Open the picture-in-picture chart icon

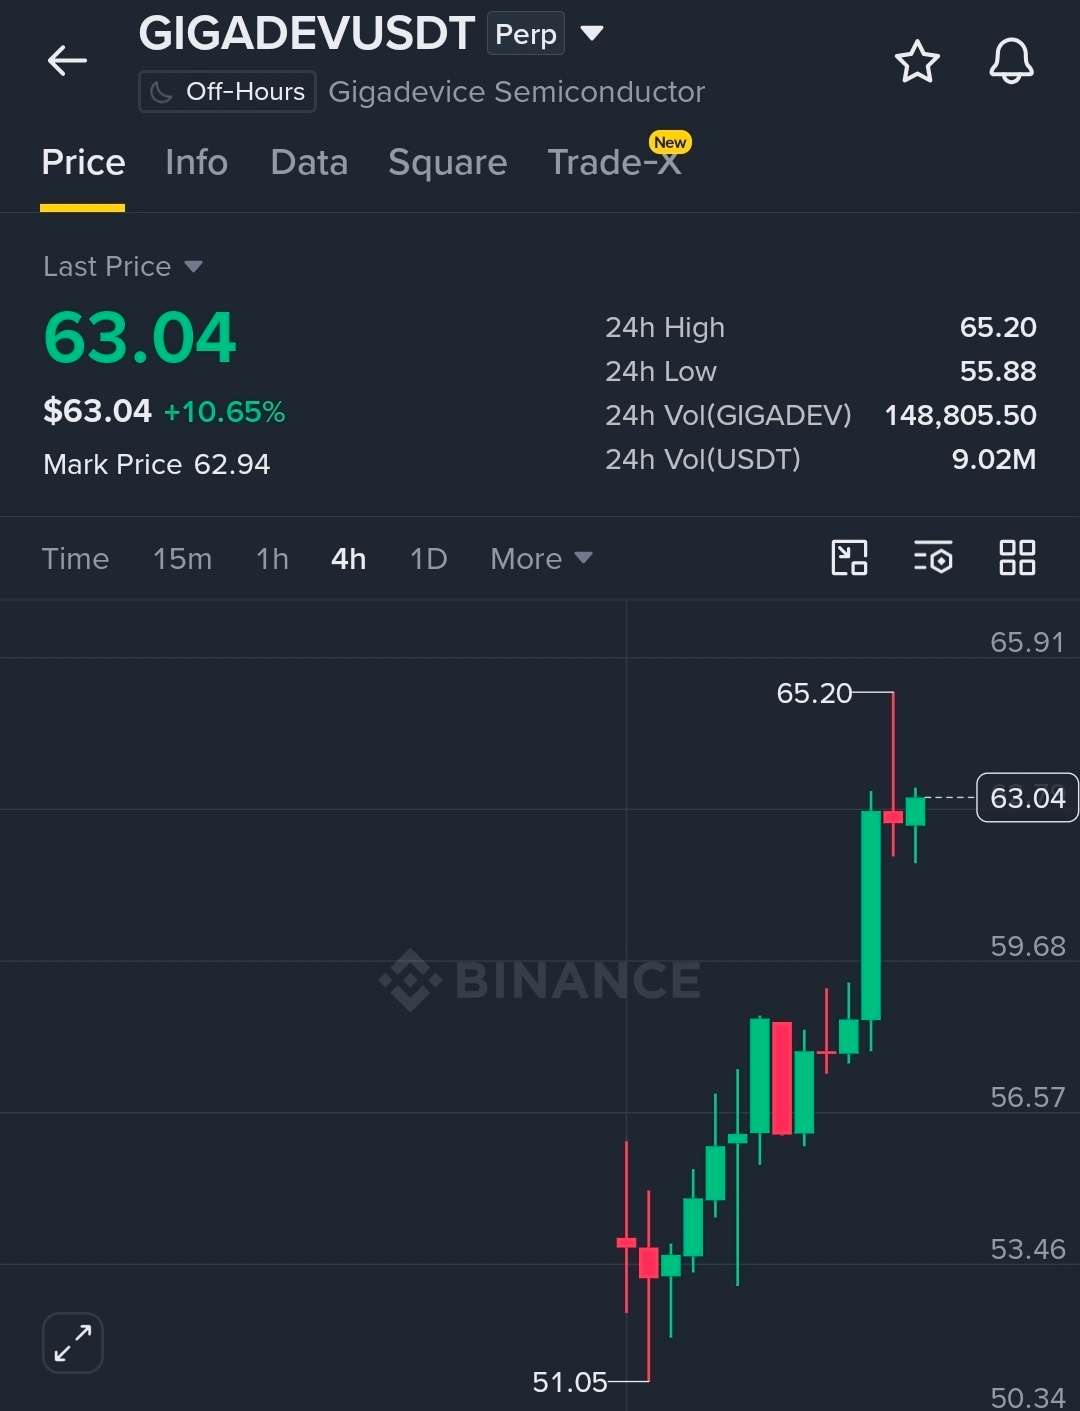(850, 558)
